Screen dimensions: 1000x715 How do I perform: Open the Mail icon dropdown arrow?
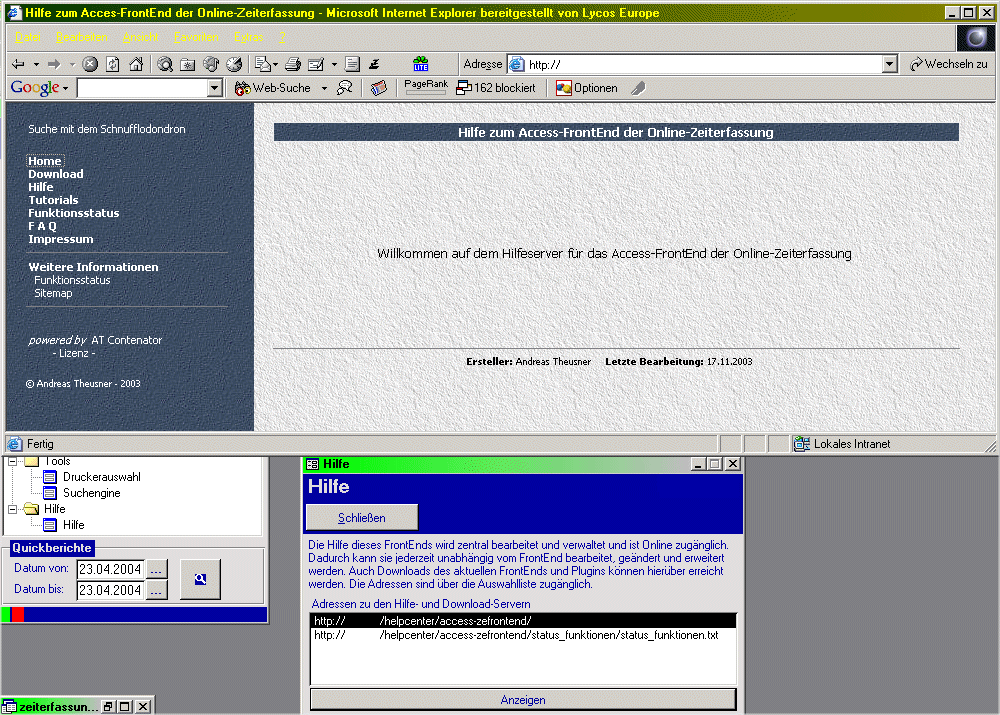(275, 64)
